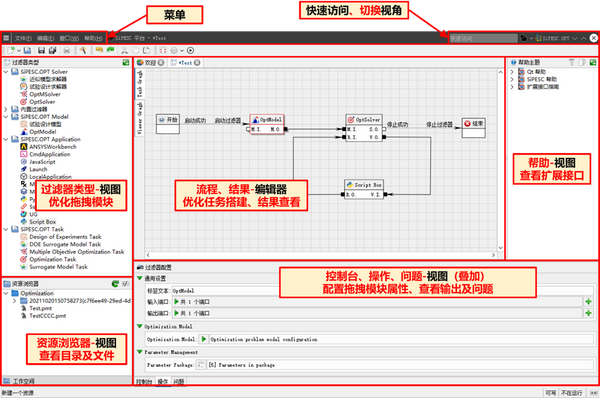Collapse the SiPESC.OPT Task tree node
The width and height of the screenshot is (600, 398).
[x=6, y=229]
